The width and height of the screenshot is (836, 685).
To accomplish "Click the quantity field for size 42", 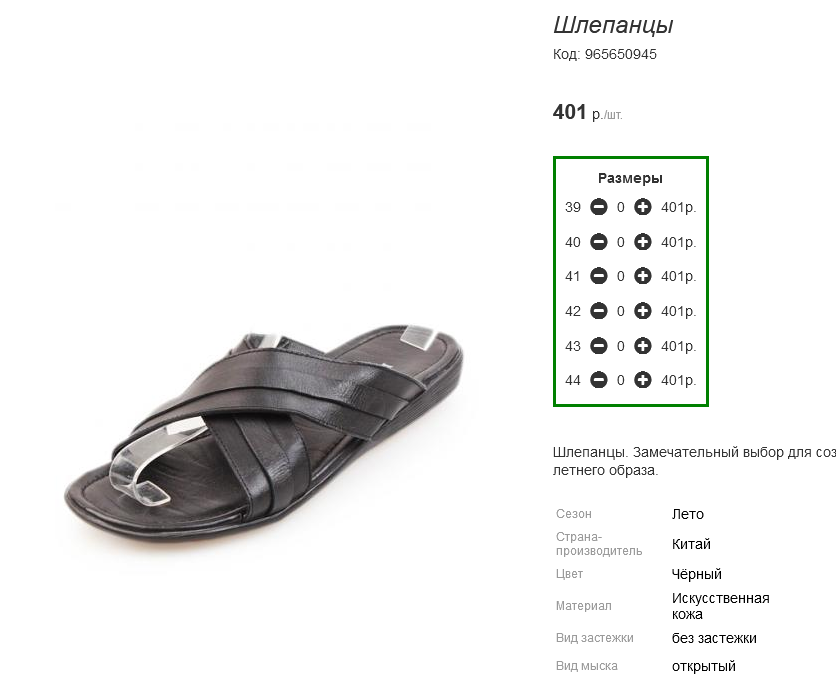I will 621,311.
